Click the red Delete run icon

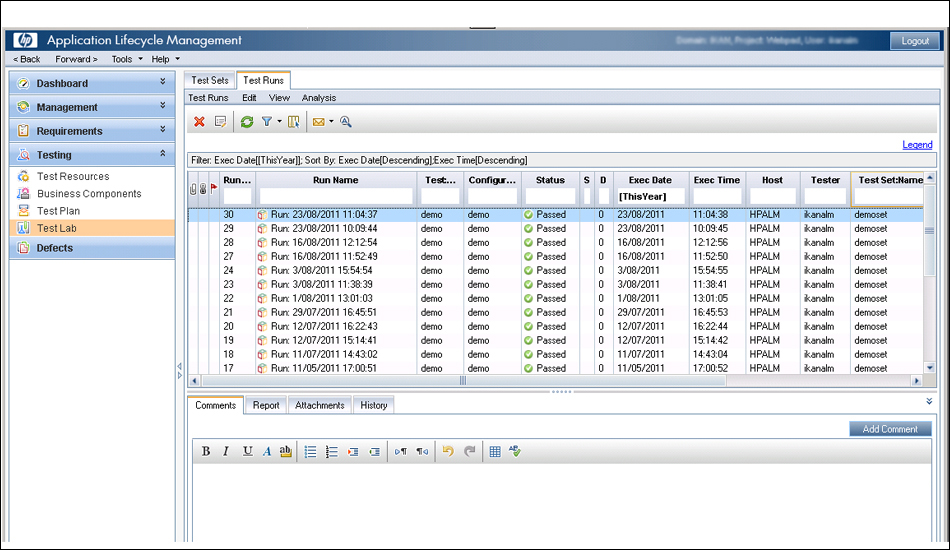(x=199, y=122)
